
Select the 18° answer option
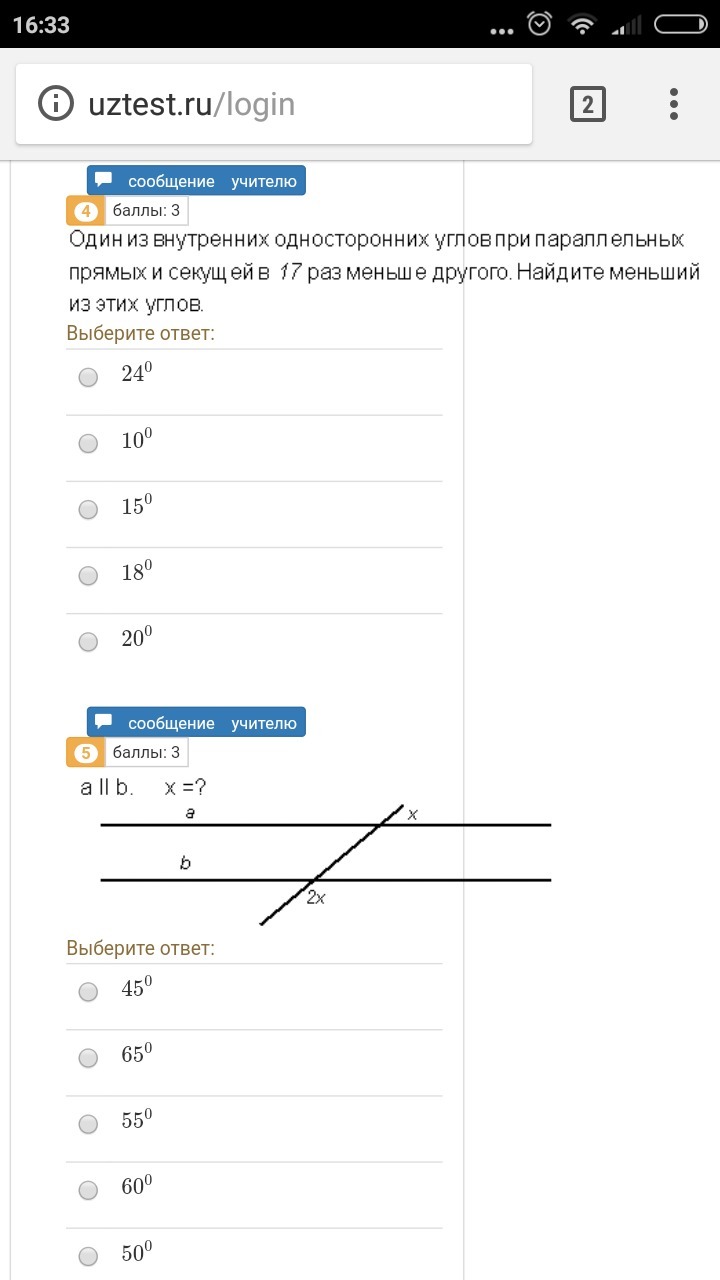87,576
